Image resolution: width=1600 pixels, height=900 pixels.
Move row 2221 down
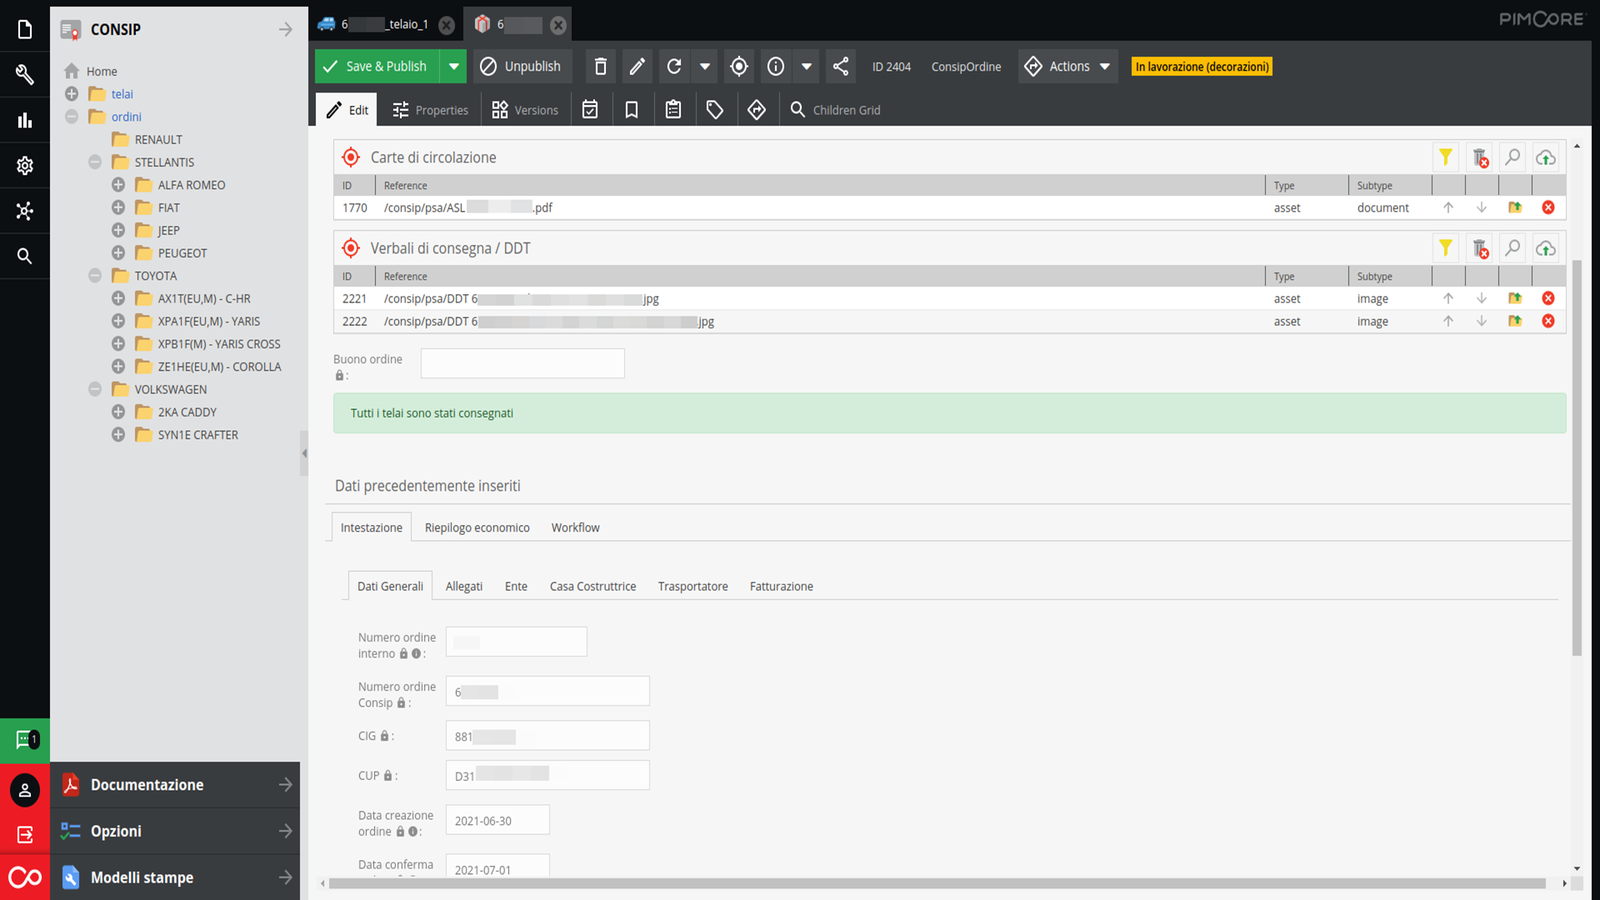click(x=1482, y=298)
